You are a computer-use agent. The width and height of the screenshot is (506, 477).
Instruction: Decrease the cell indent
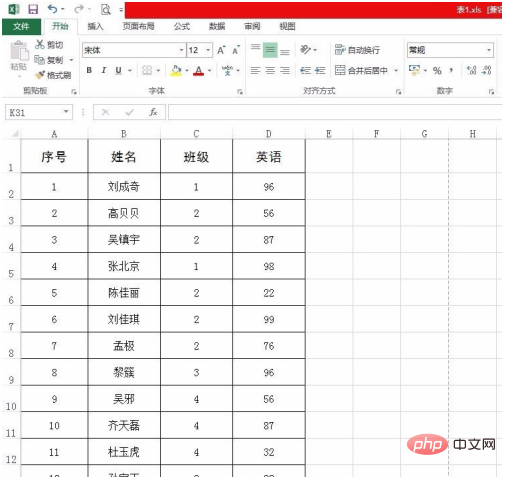tap(305, 70)
